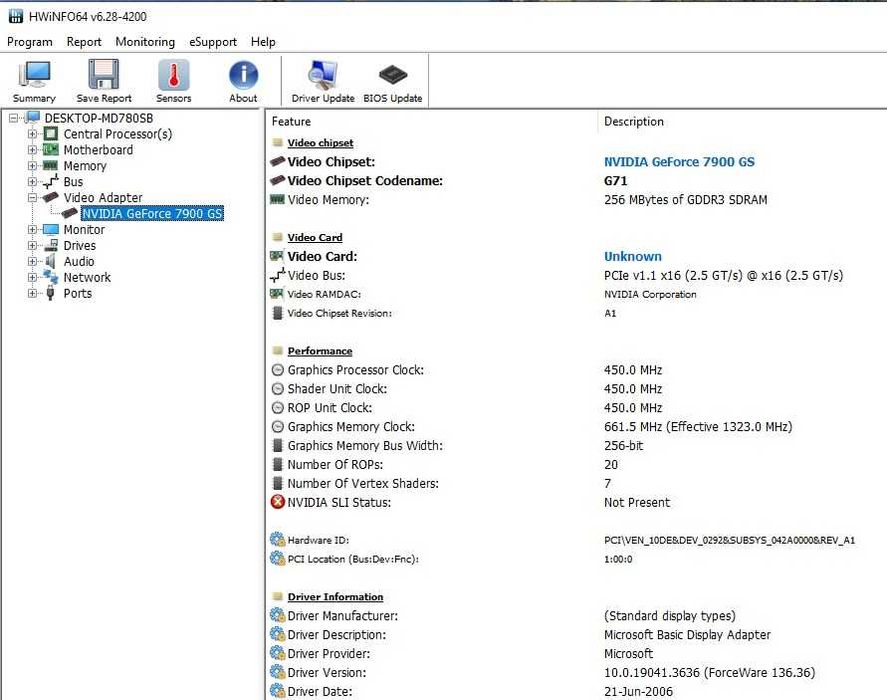Click the Performance section heading
The image size is (887, 700).
pos(320,351)
